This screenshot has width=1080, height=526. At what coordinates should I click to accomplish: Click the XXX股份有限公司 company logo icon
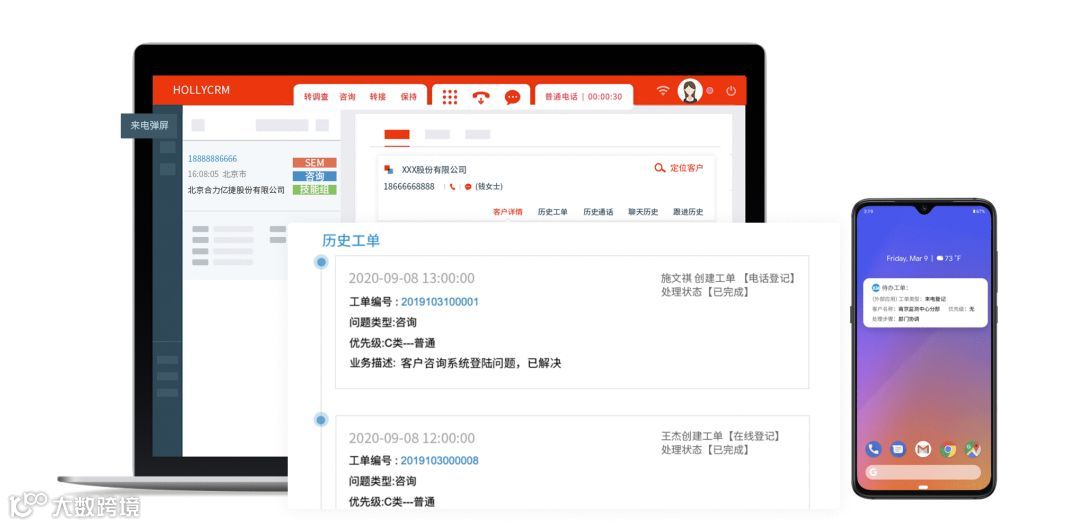coord(388,169)
